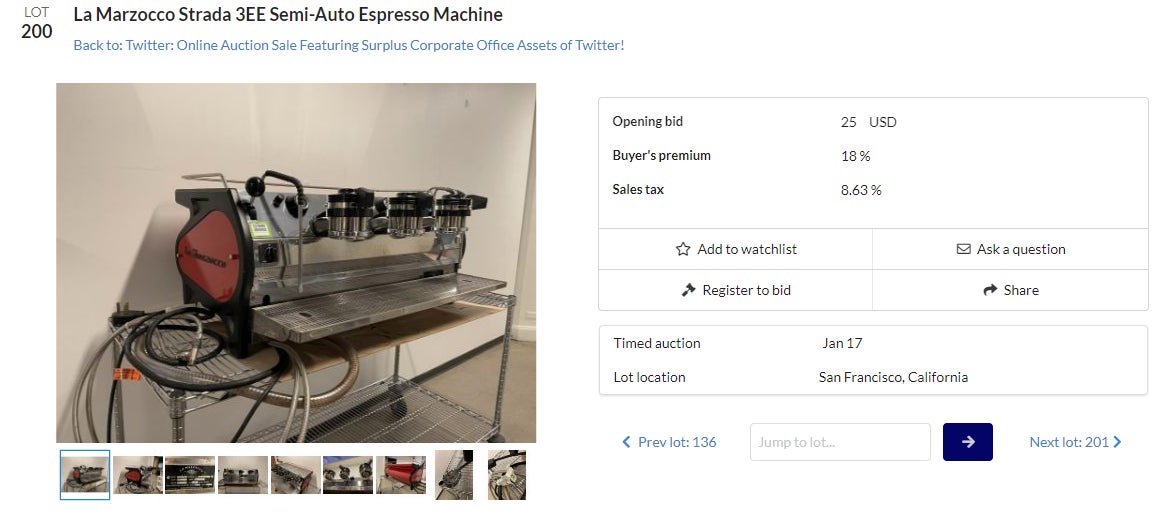Click the right chevron by Next lot: 201
Screen dimensions: 1169x530
tap(1117, 442)
